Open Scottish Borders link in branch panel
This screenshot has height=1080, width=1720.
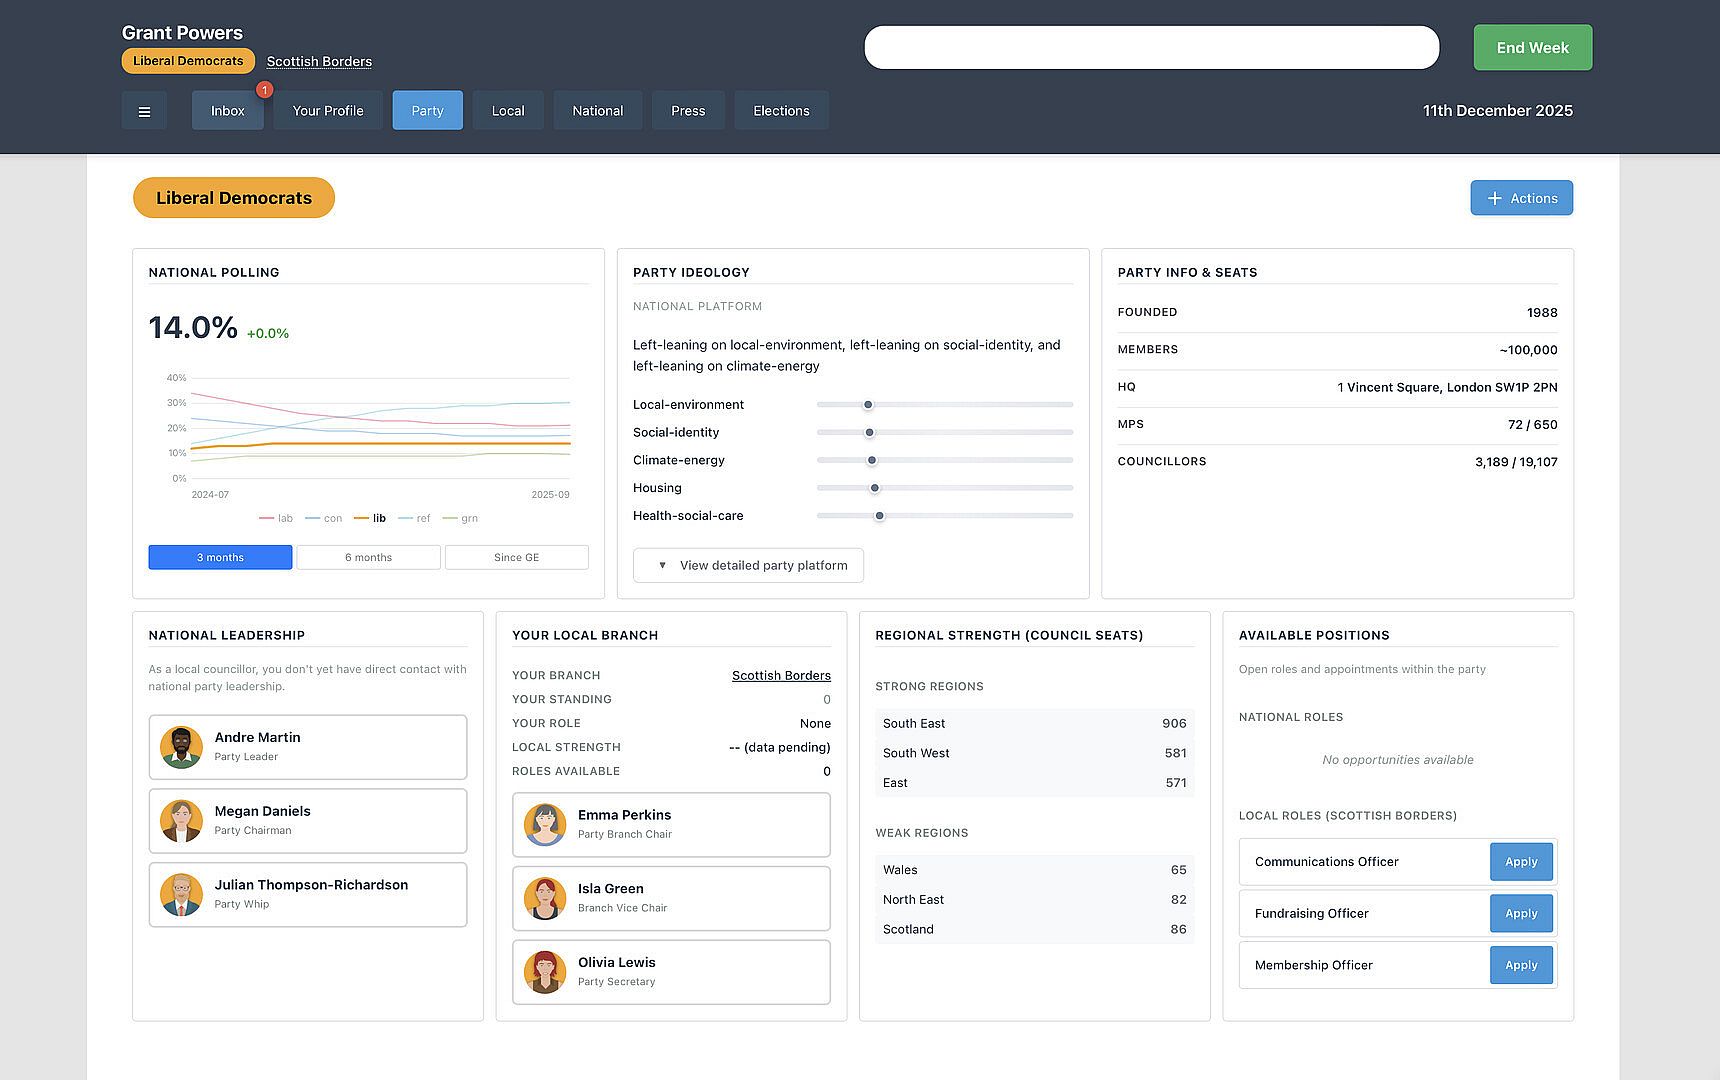coord(781,675)
